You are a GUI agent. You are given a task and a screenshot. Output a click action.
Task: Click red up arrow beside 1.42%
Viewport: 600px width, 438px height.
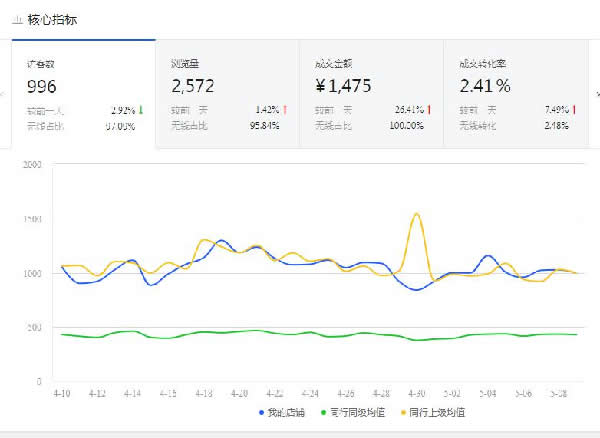tap(285, 109)
